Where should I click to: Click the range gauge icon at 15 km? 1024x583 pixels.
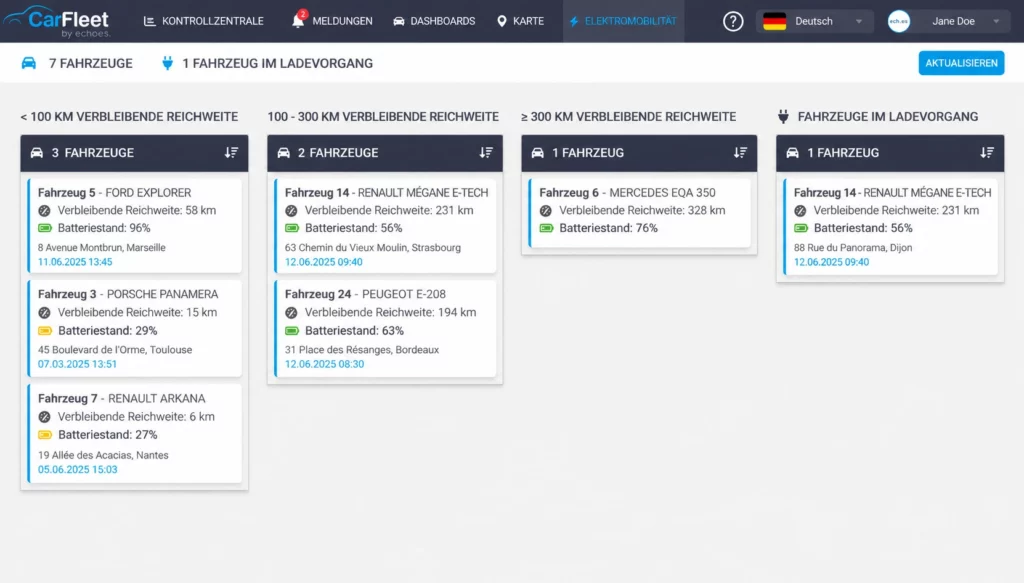tap(44, 313)
